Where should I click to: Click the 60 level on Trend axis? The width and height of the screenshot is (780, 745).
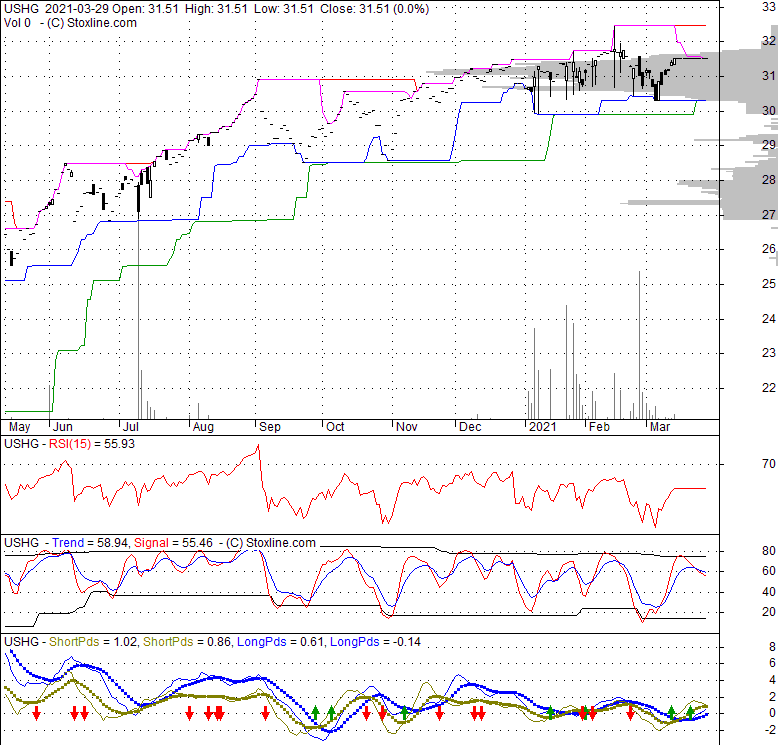click(x=769, y=571)
